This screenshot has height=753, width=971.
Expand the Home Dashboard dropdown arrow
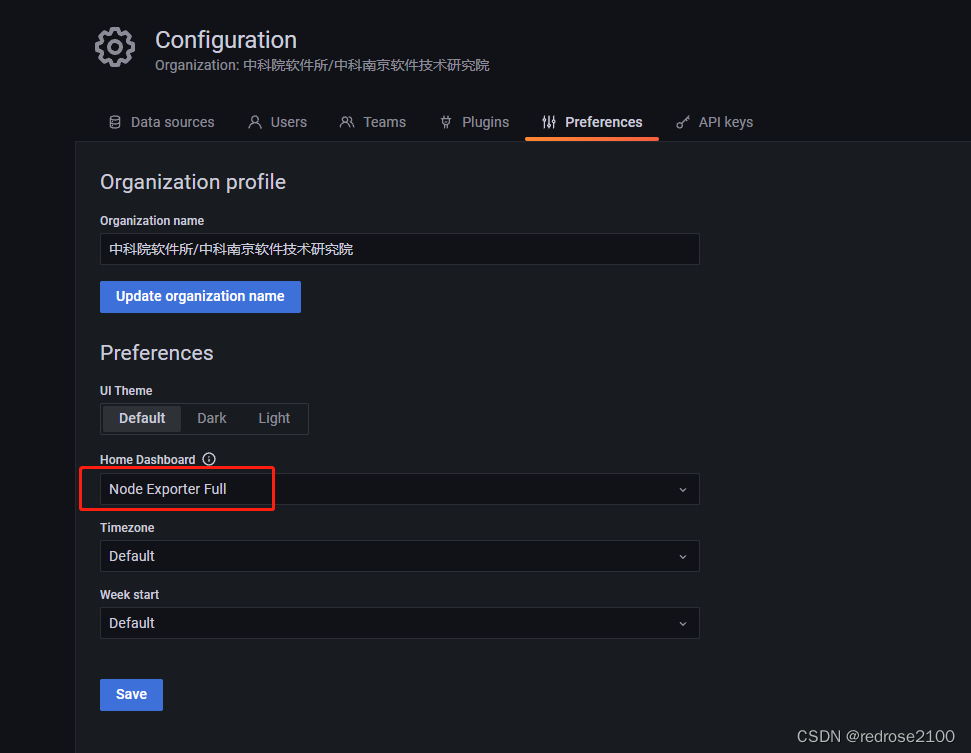[683, 490]
